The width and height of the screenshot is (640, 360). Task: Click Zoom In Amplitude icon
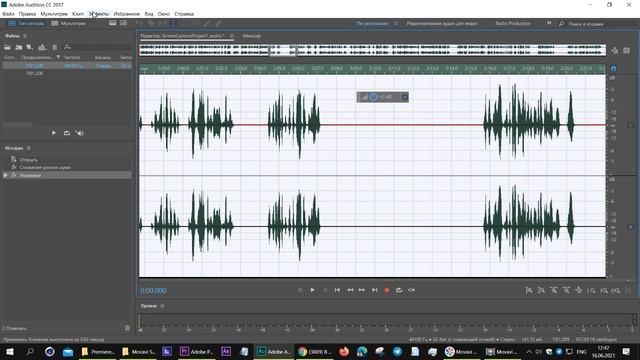(529, 291)
